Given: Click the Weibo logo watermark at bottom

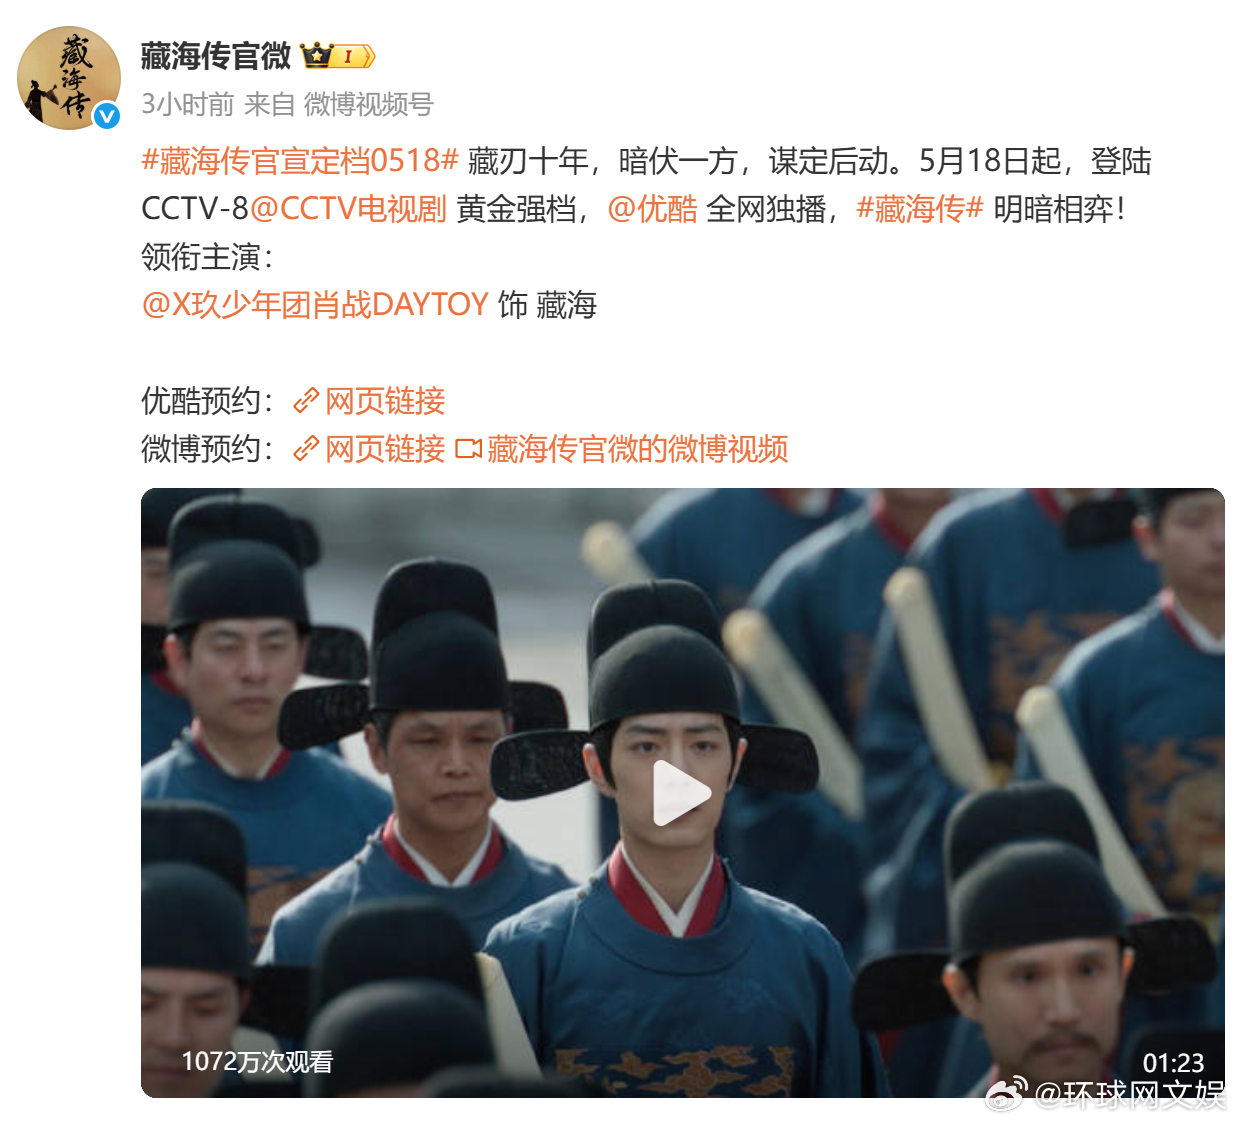Looking at the screenshot, I should (1006, 1094).
